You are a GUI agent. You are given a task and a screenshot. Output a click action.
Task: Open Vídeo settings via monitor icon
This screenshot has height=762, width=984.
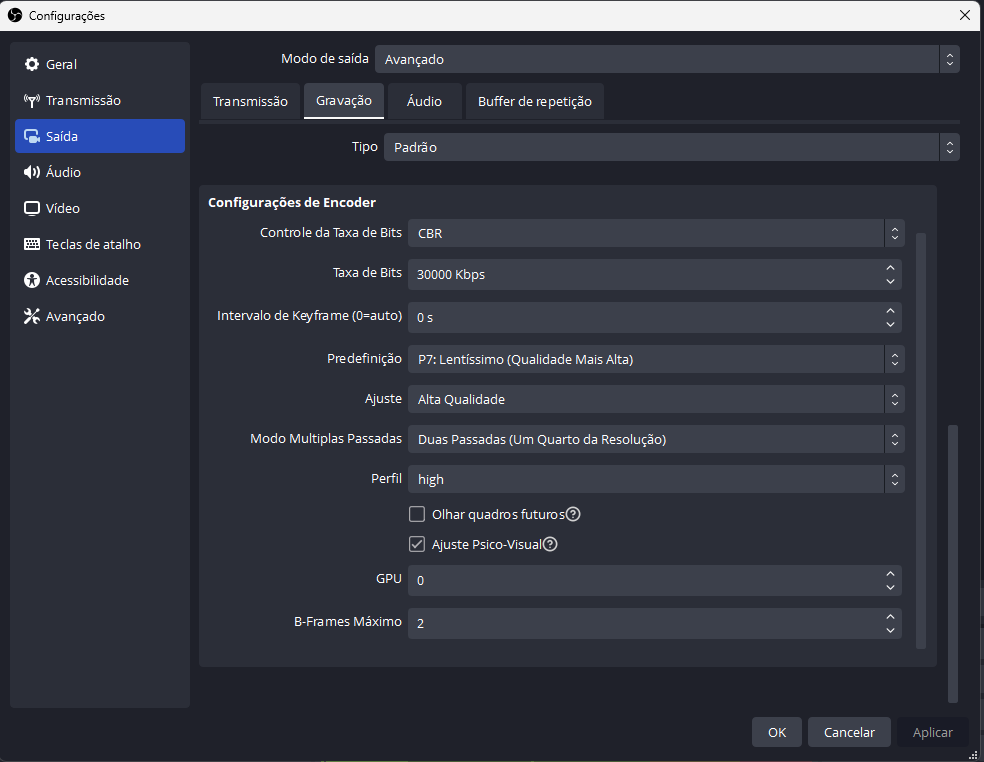click(x=31, y=208)
